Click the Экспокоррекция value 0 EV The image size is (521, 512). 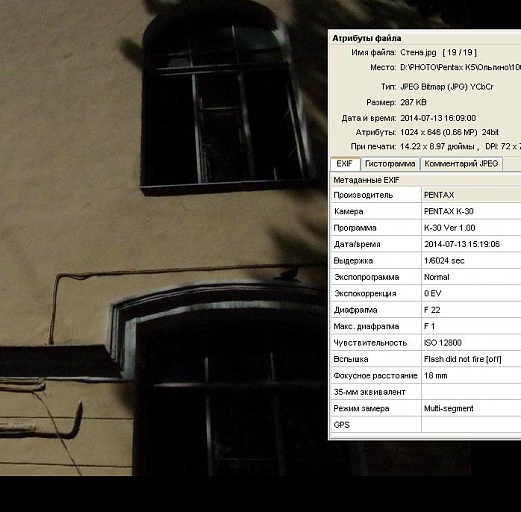click(433, 293)
